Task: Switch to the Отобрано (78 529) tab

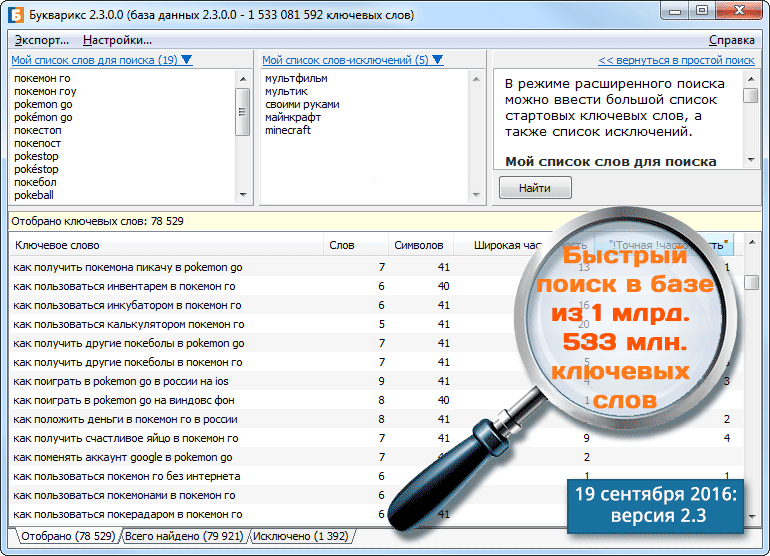Action: (68, 536)
